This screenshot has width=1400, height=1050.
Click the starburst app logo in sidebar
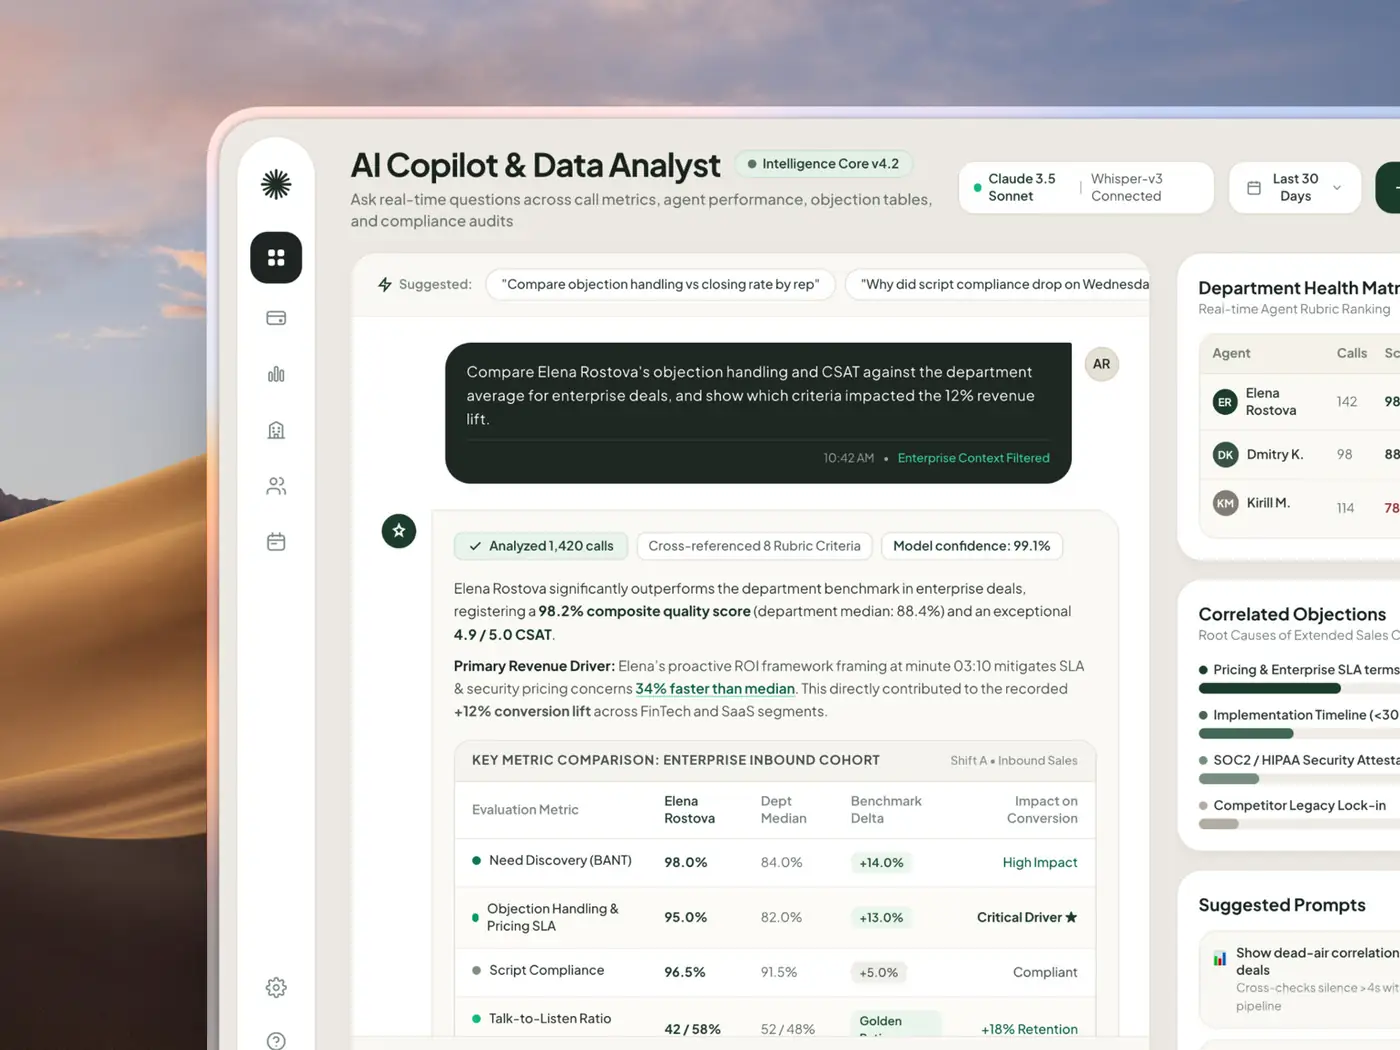click(276, 184)
